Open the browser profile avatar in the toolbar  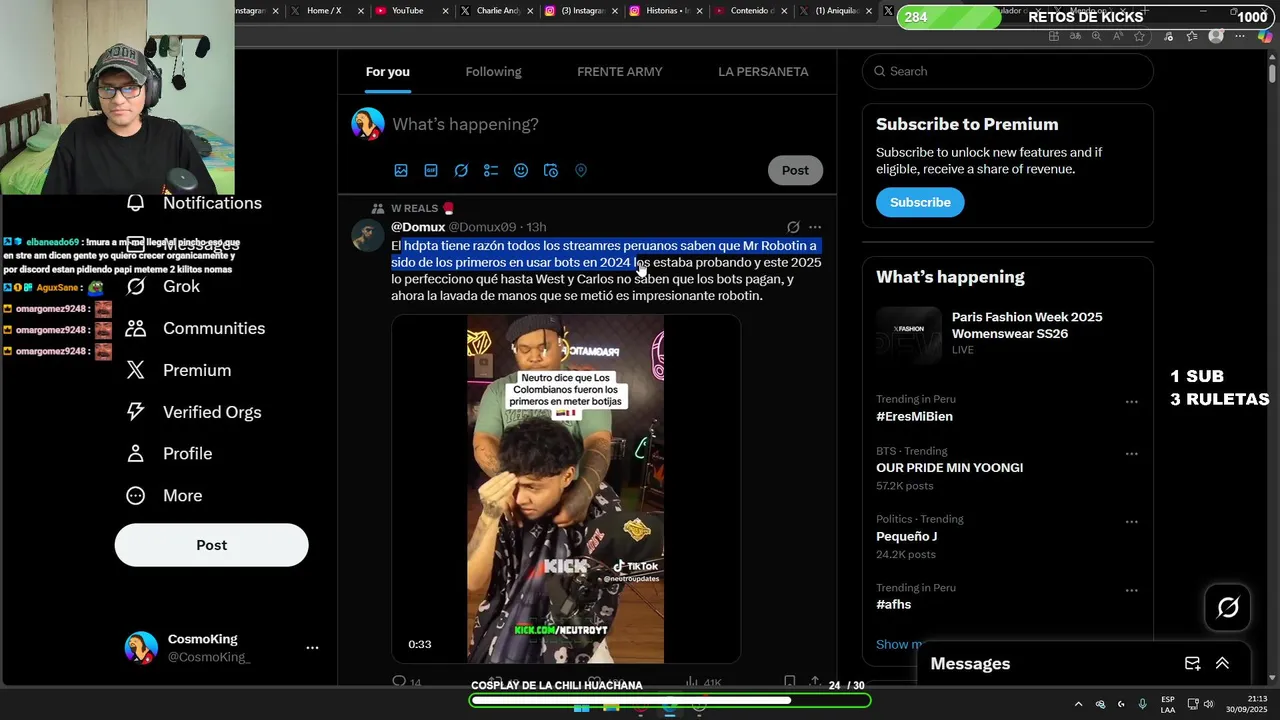1216,36
